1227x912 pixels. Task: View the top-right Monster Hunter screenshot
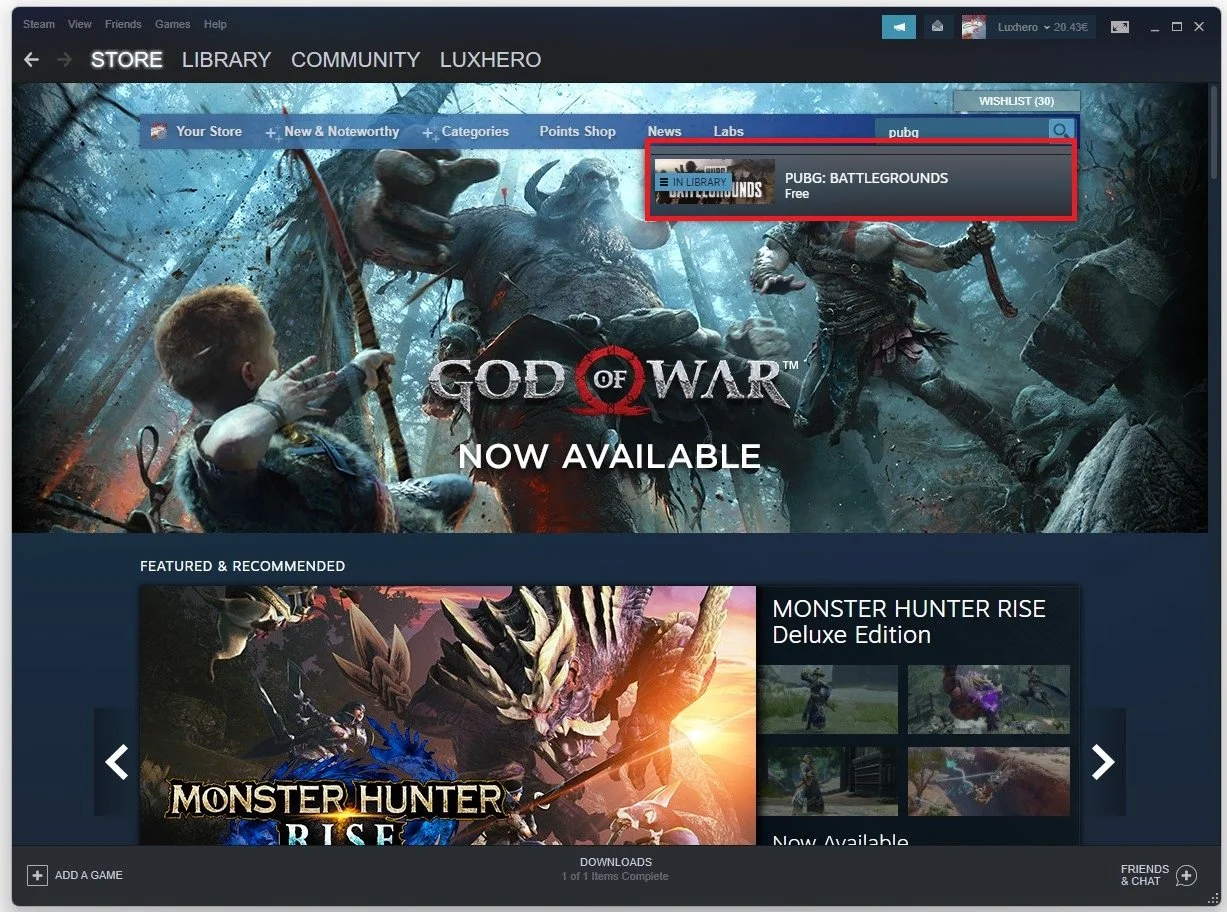(989, 699)
